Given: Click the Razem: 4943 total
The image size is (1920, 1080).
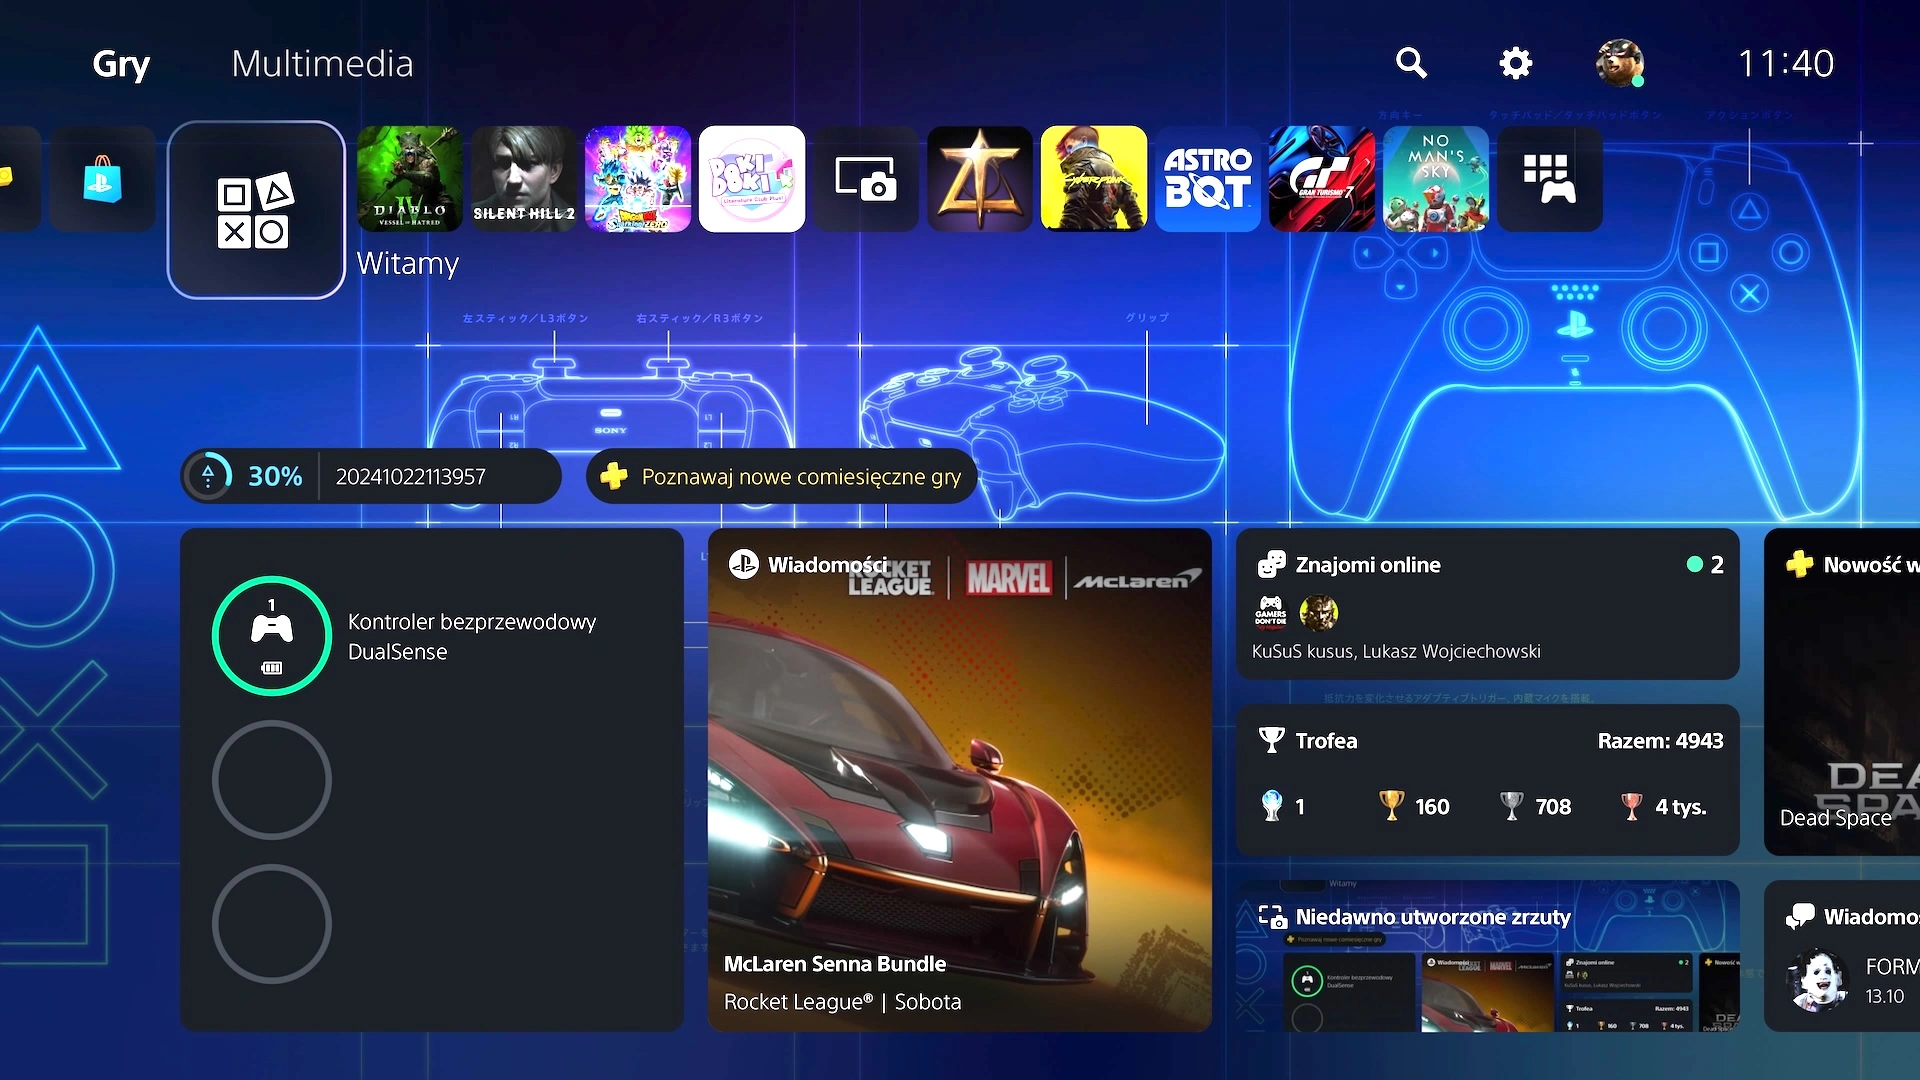Looking at the screenshot, I should (1660, 741).
